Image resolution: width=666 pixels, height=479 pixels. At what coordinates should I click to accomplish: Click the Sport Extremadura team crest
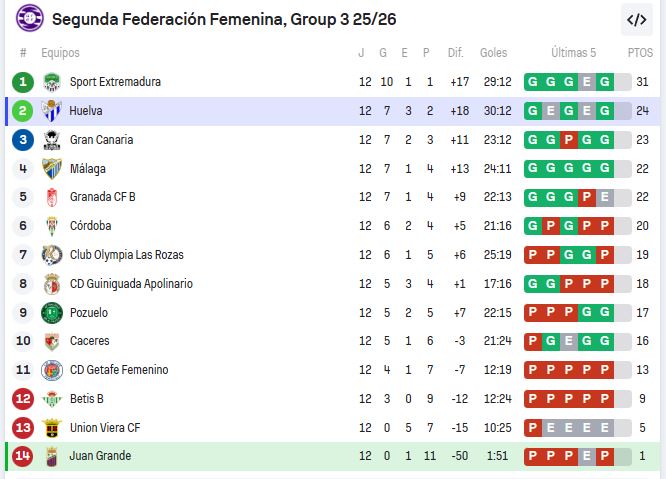pyautogui.click(x=52, y=82)
